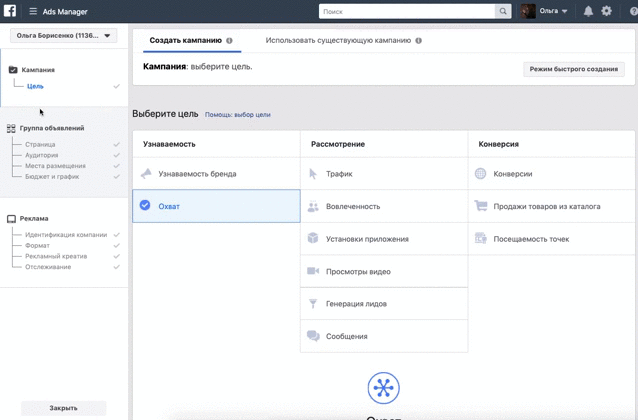Choose Продажи товаров из каталога objective

click(552, 206)
